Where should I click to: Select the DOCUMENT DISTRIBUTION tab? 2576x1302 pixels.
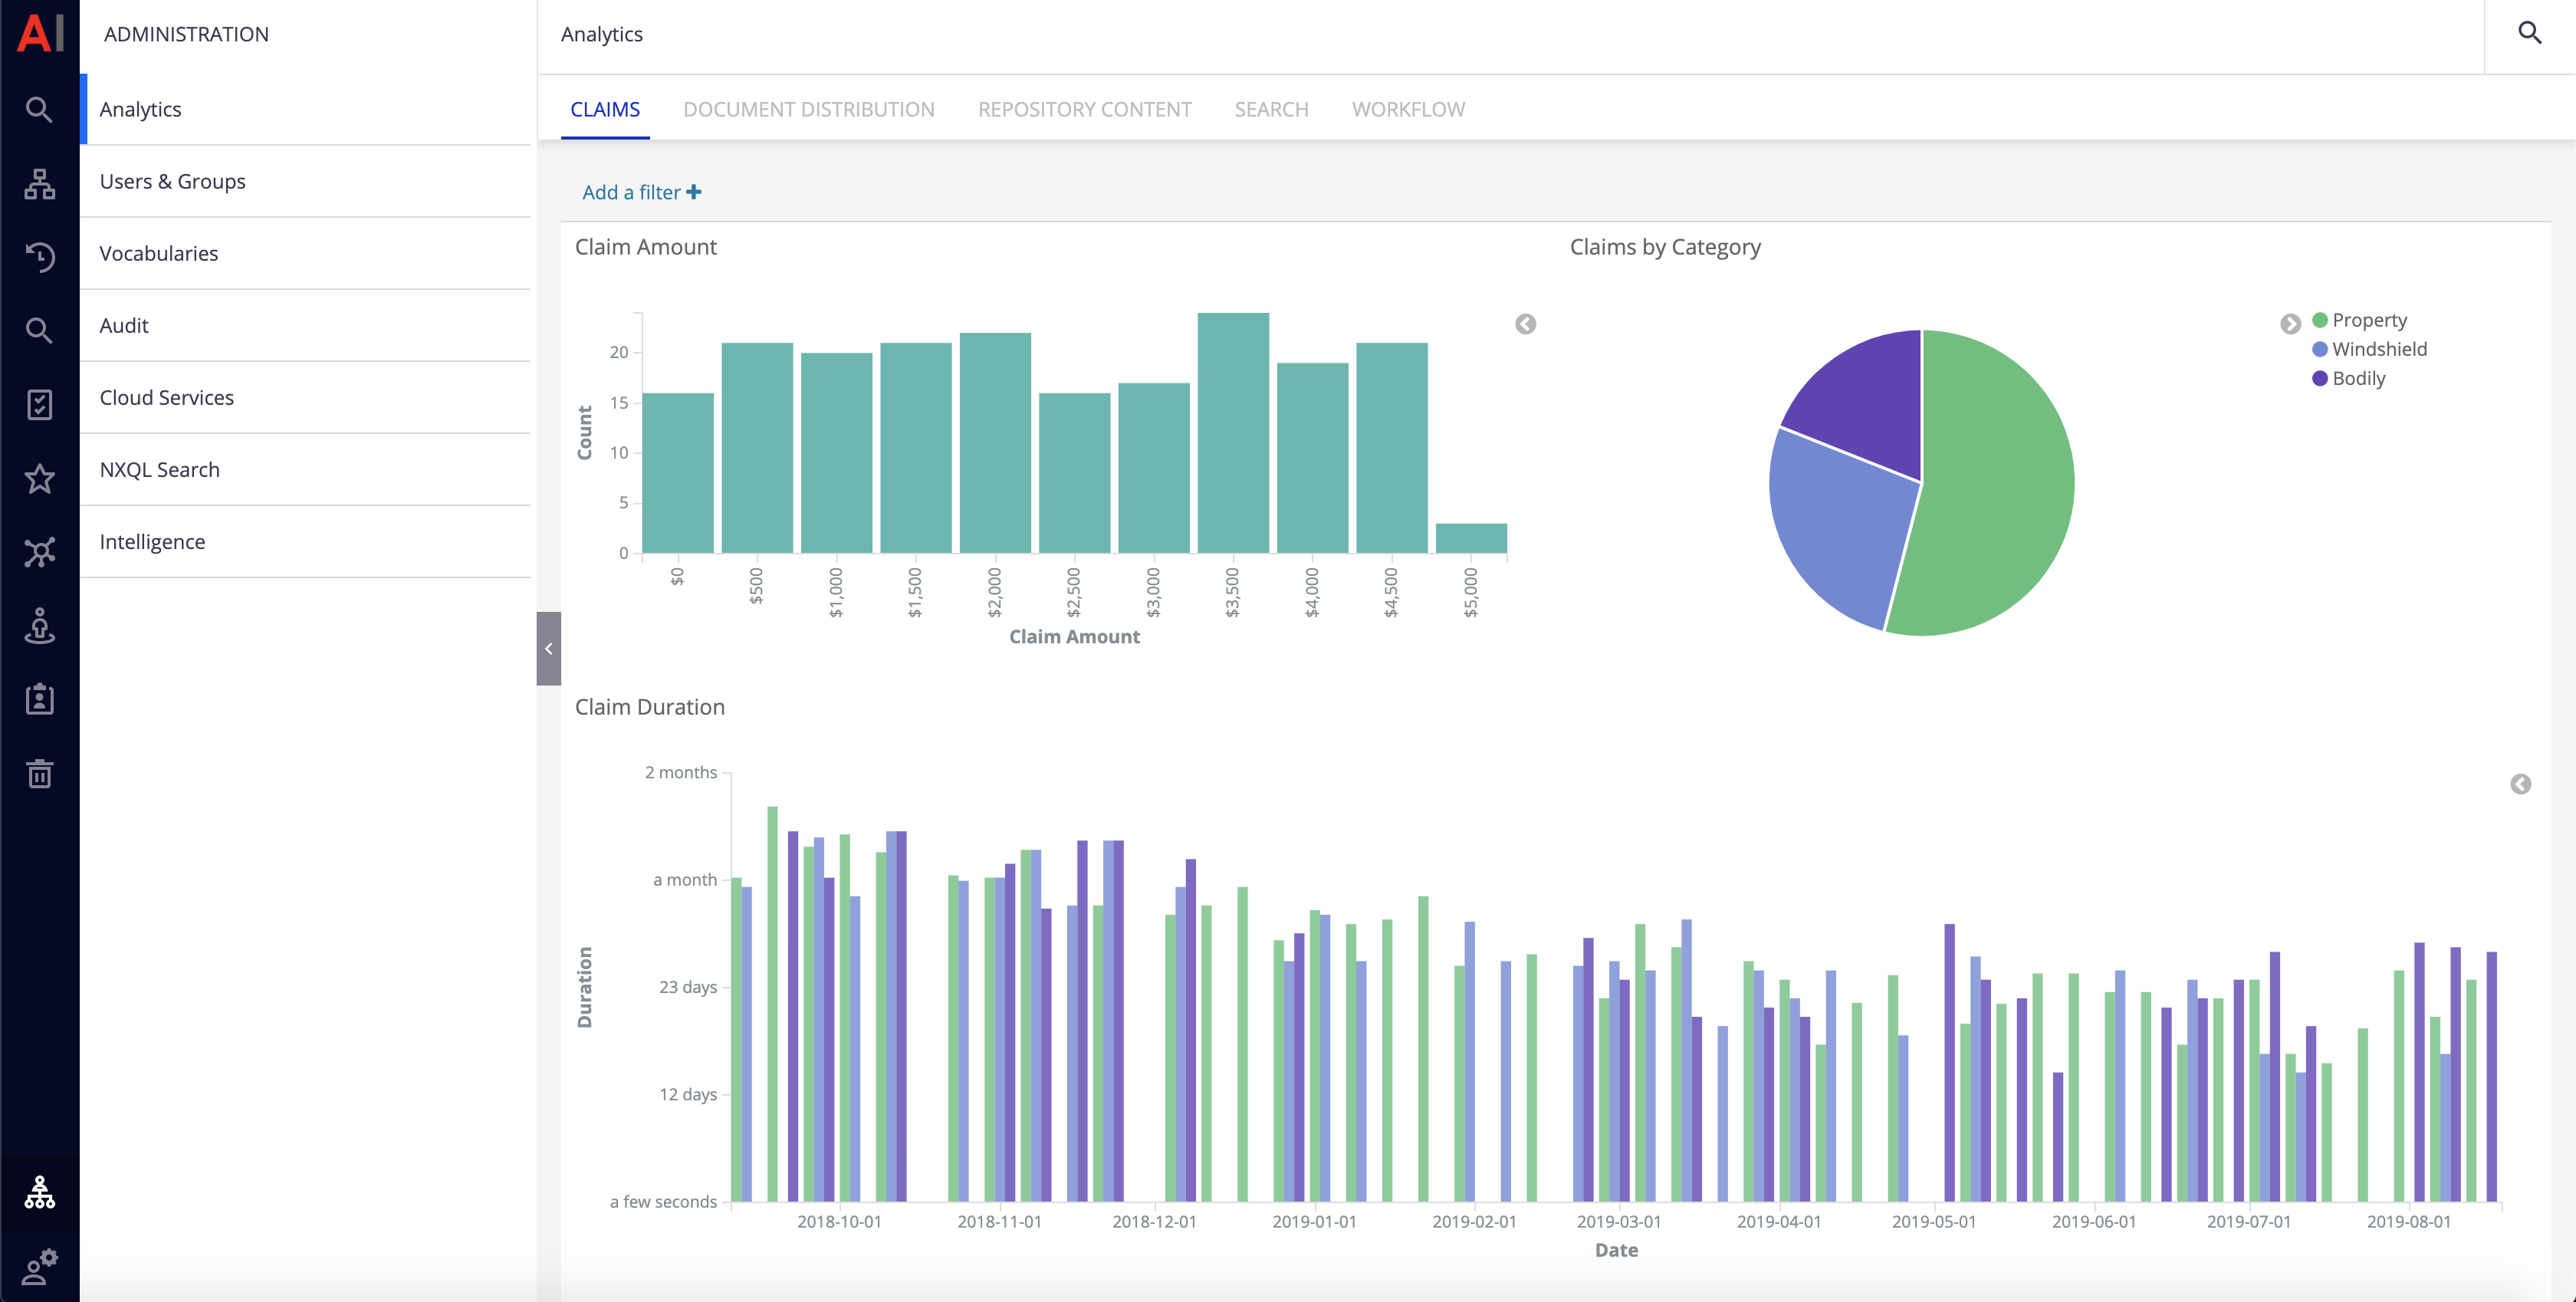point(808,108)
